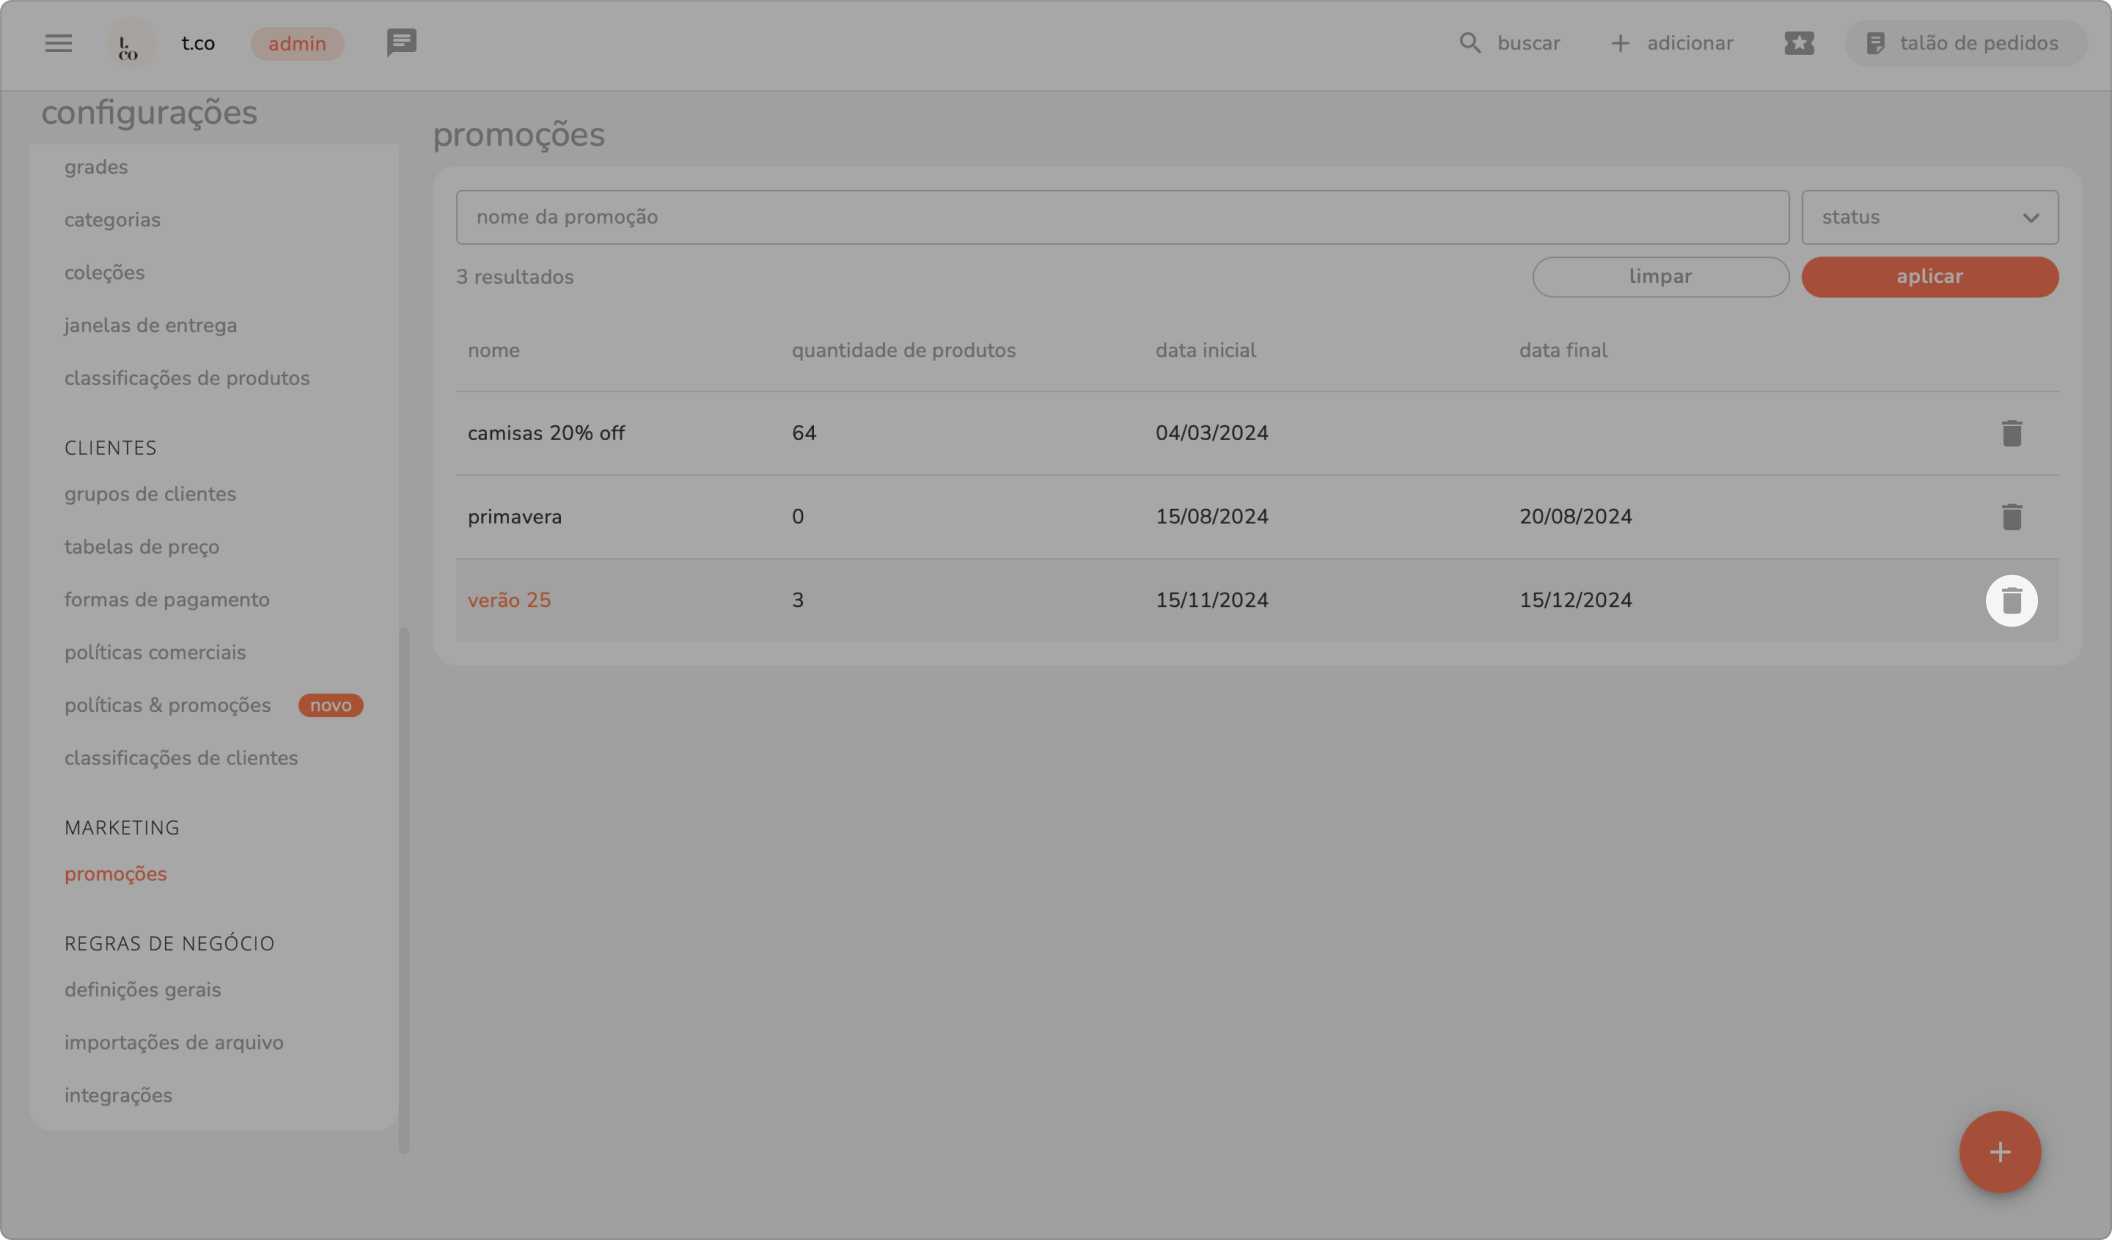
Task: Click trash icon for verão 25
Action: pyautogui.click(x=2011, y=601)
